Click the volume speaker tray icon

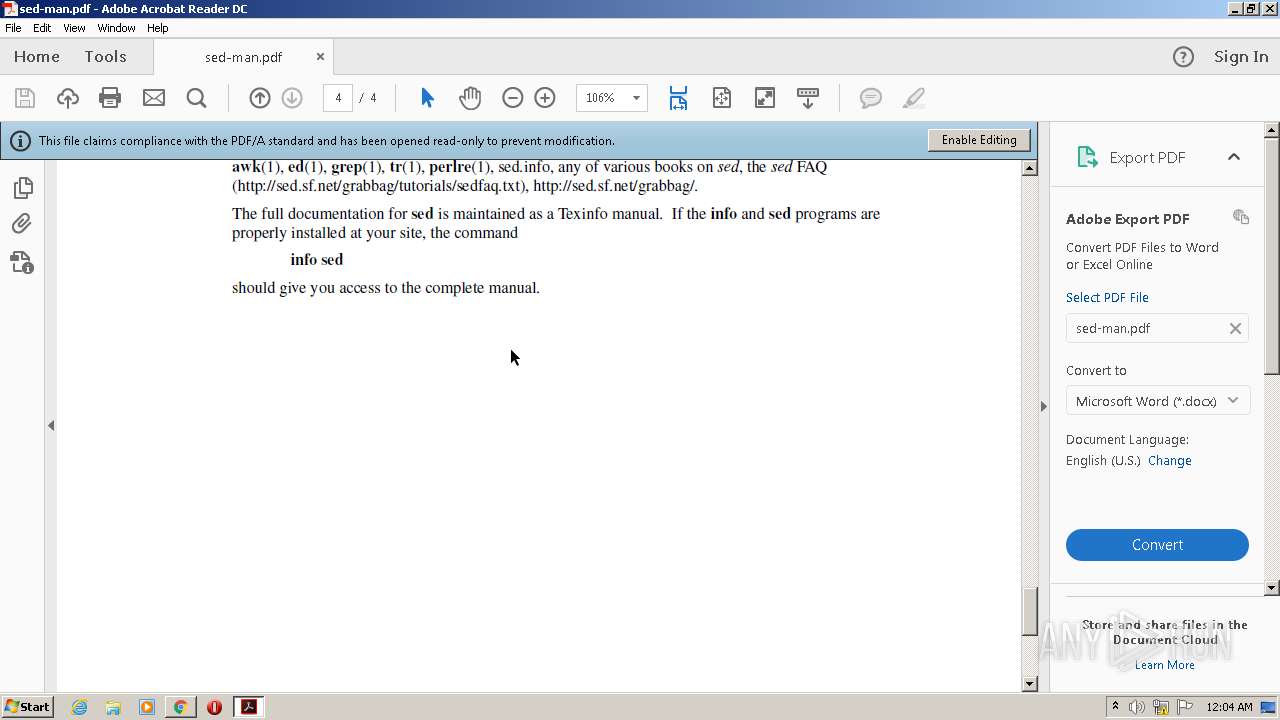click(1137, 707)
